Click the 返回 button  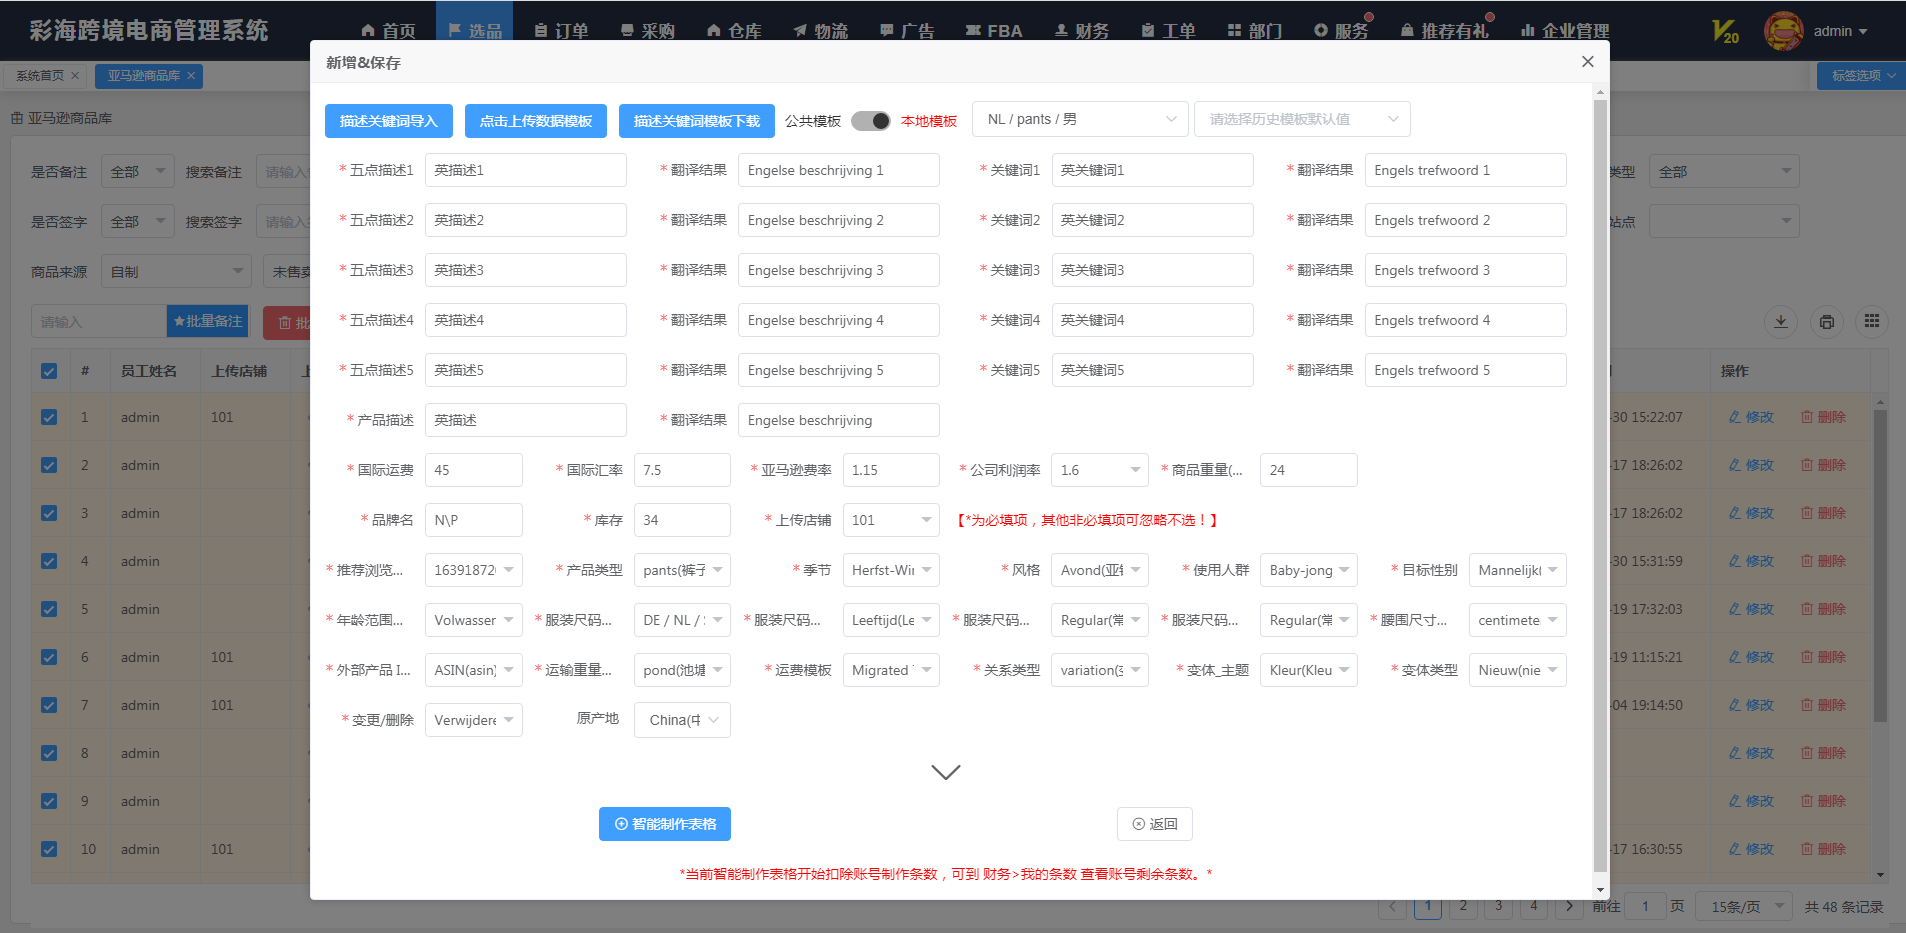click(1154, 824)
